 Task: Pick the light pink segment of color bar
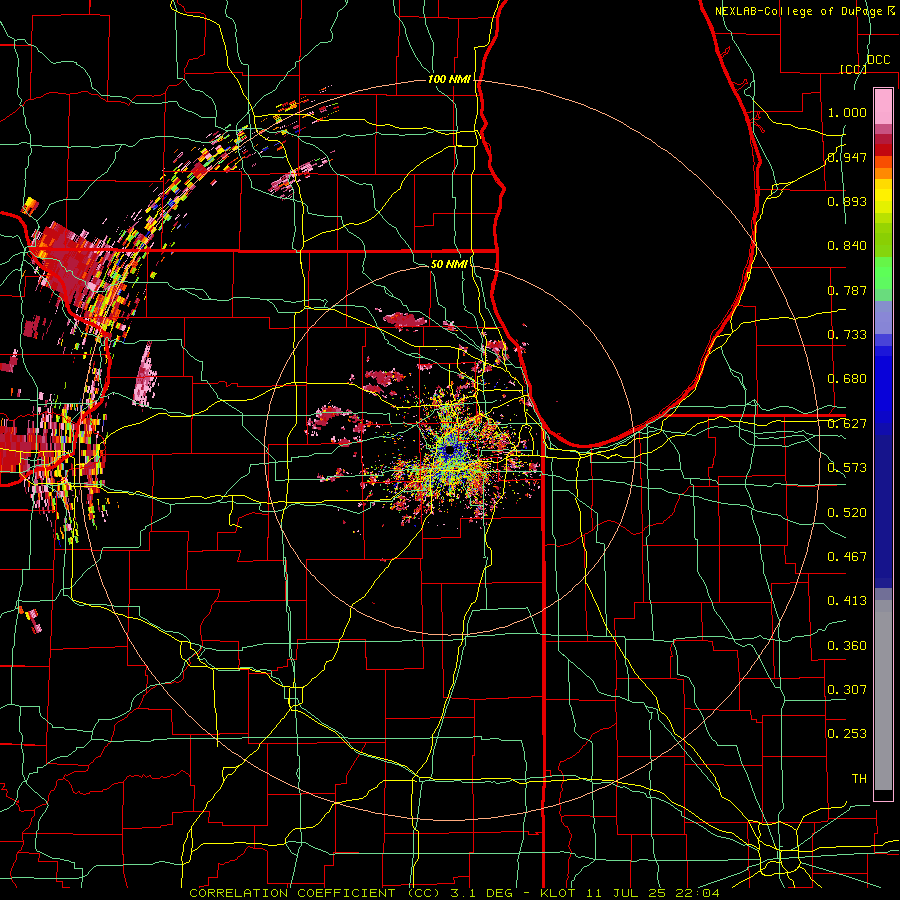pos(883,106)
